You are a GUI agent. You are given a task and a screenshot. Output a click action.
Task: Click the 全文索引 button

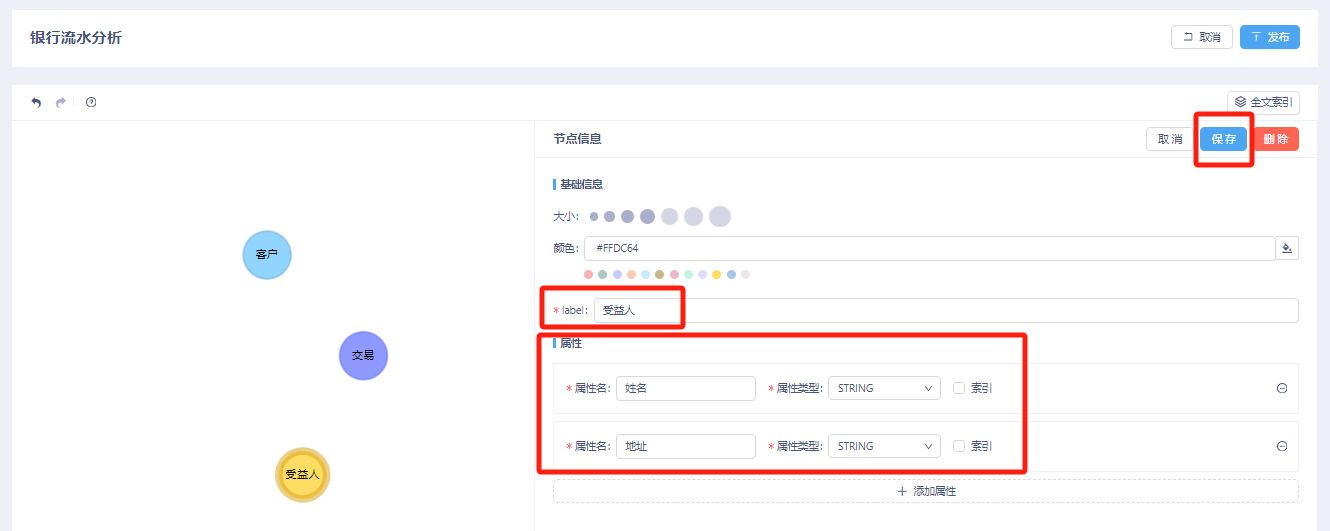[x=1263, y=102]
